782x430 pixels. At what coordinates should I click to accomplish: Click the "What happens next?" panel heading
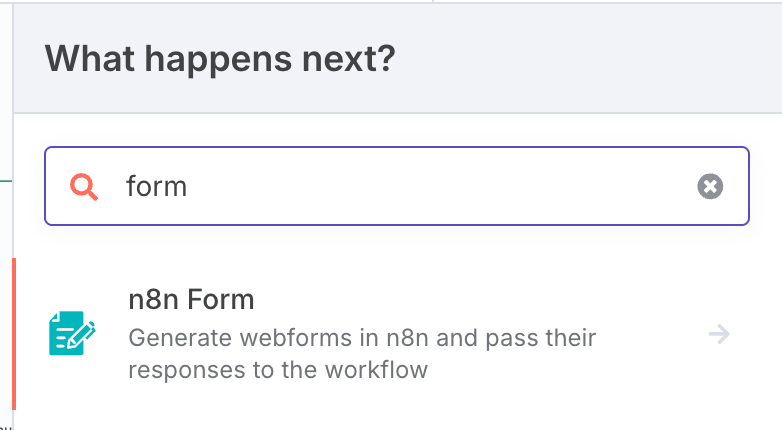click(x=220, y=59)
